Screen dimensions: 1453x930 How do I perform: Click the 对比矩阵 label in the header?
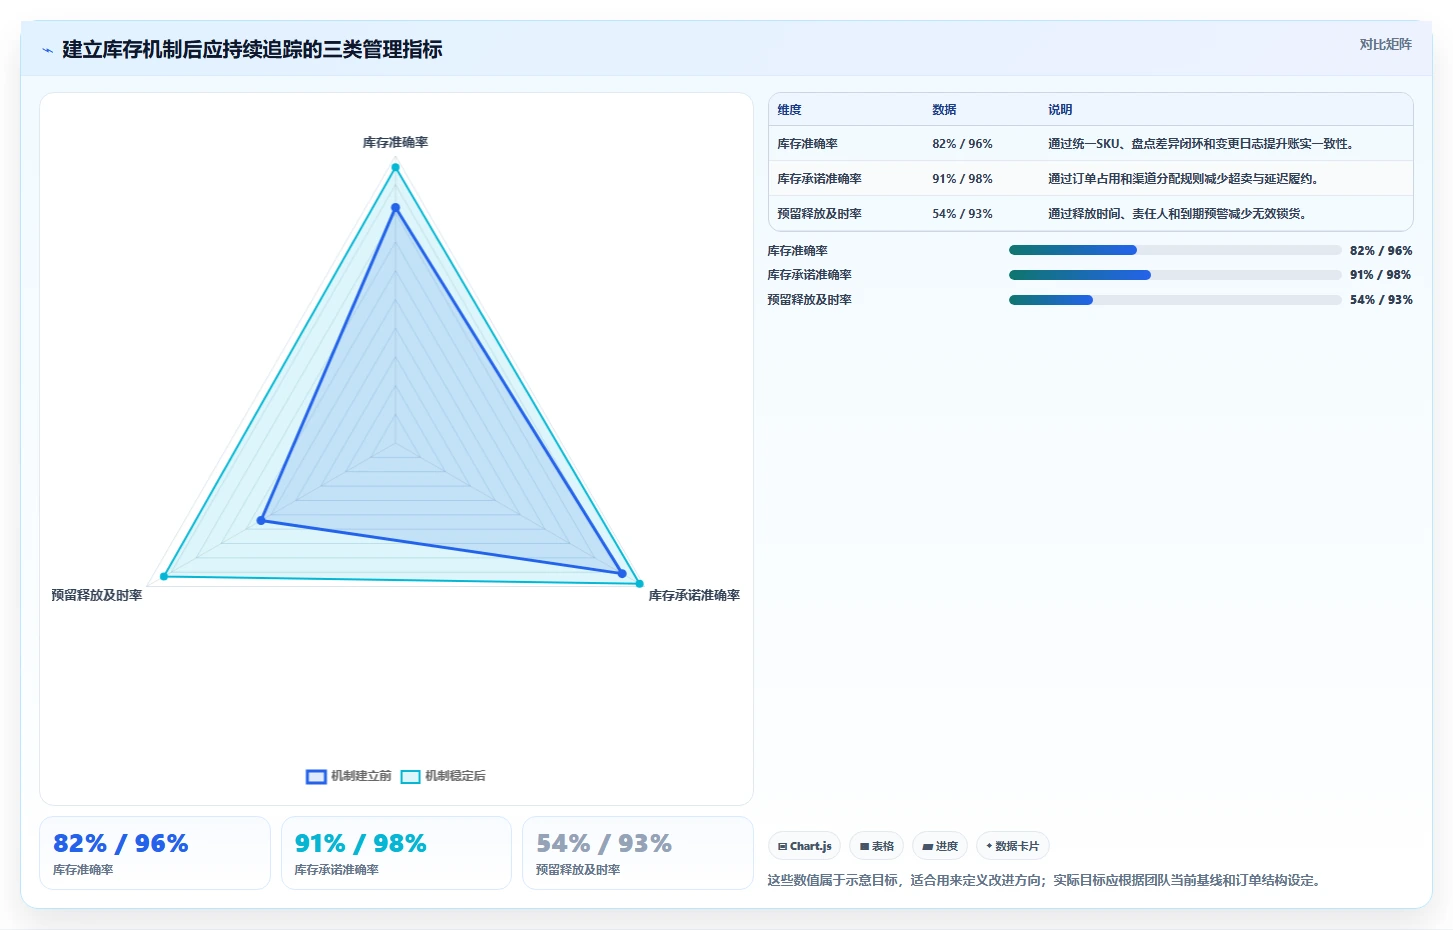pos(1385,44)
